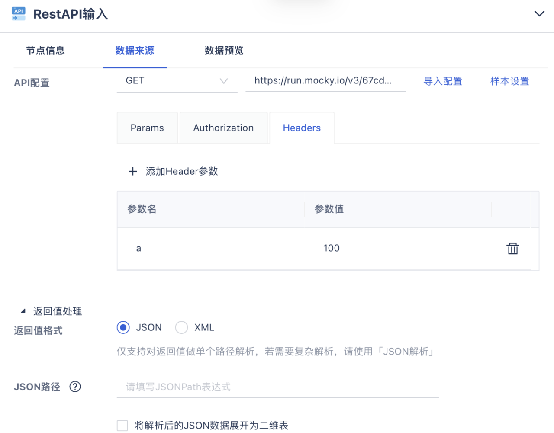This screenshot has height=433, width=554.
Task: Select the Params tab
Action: tap(147, 128)
